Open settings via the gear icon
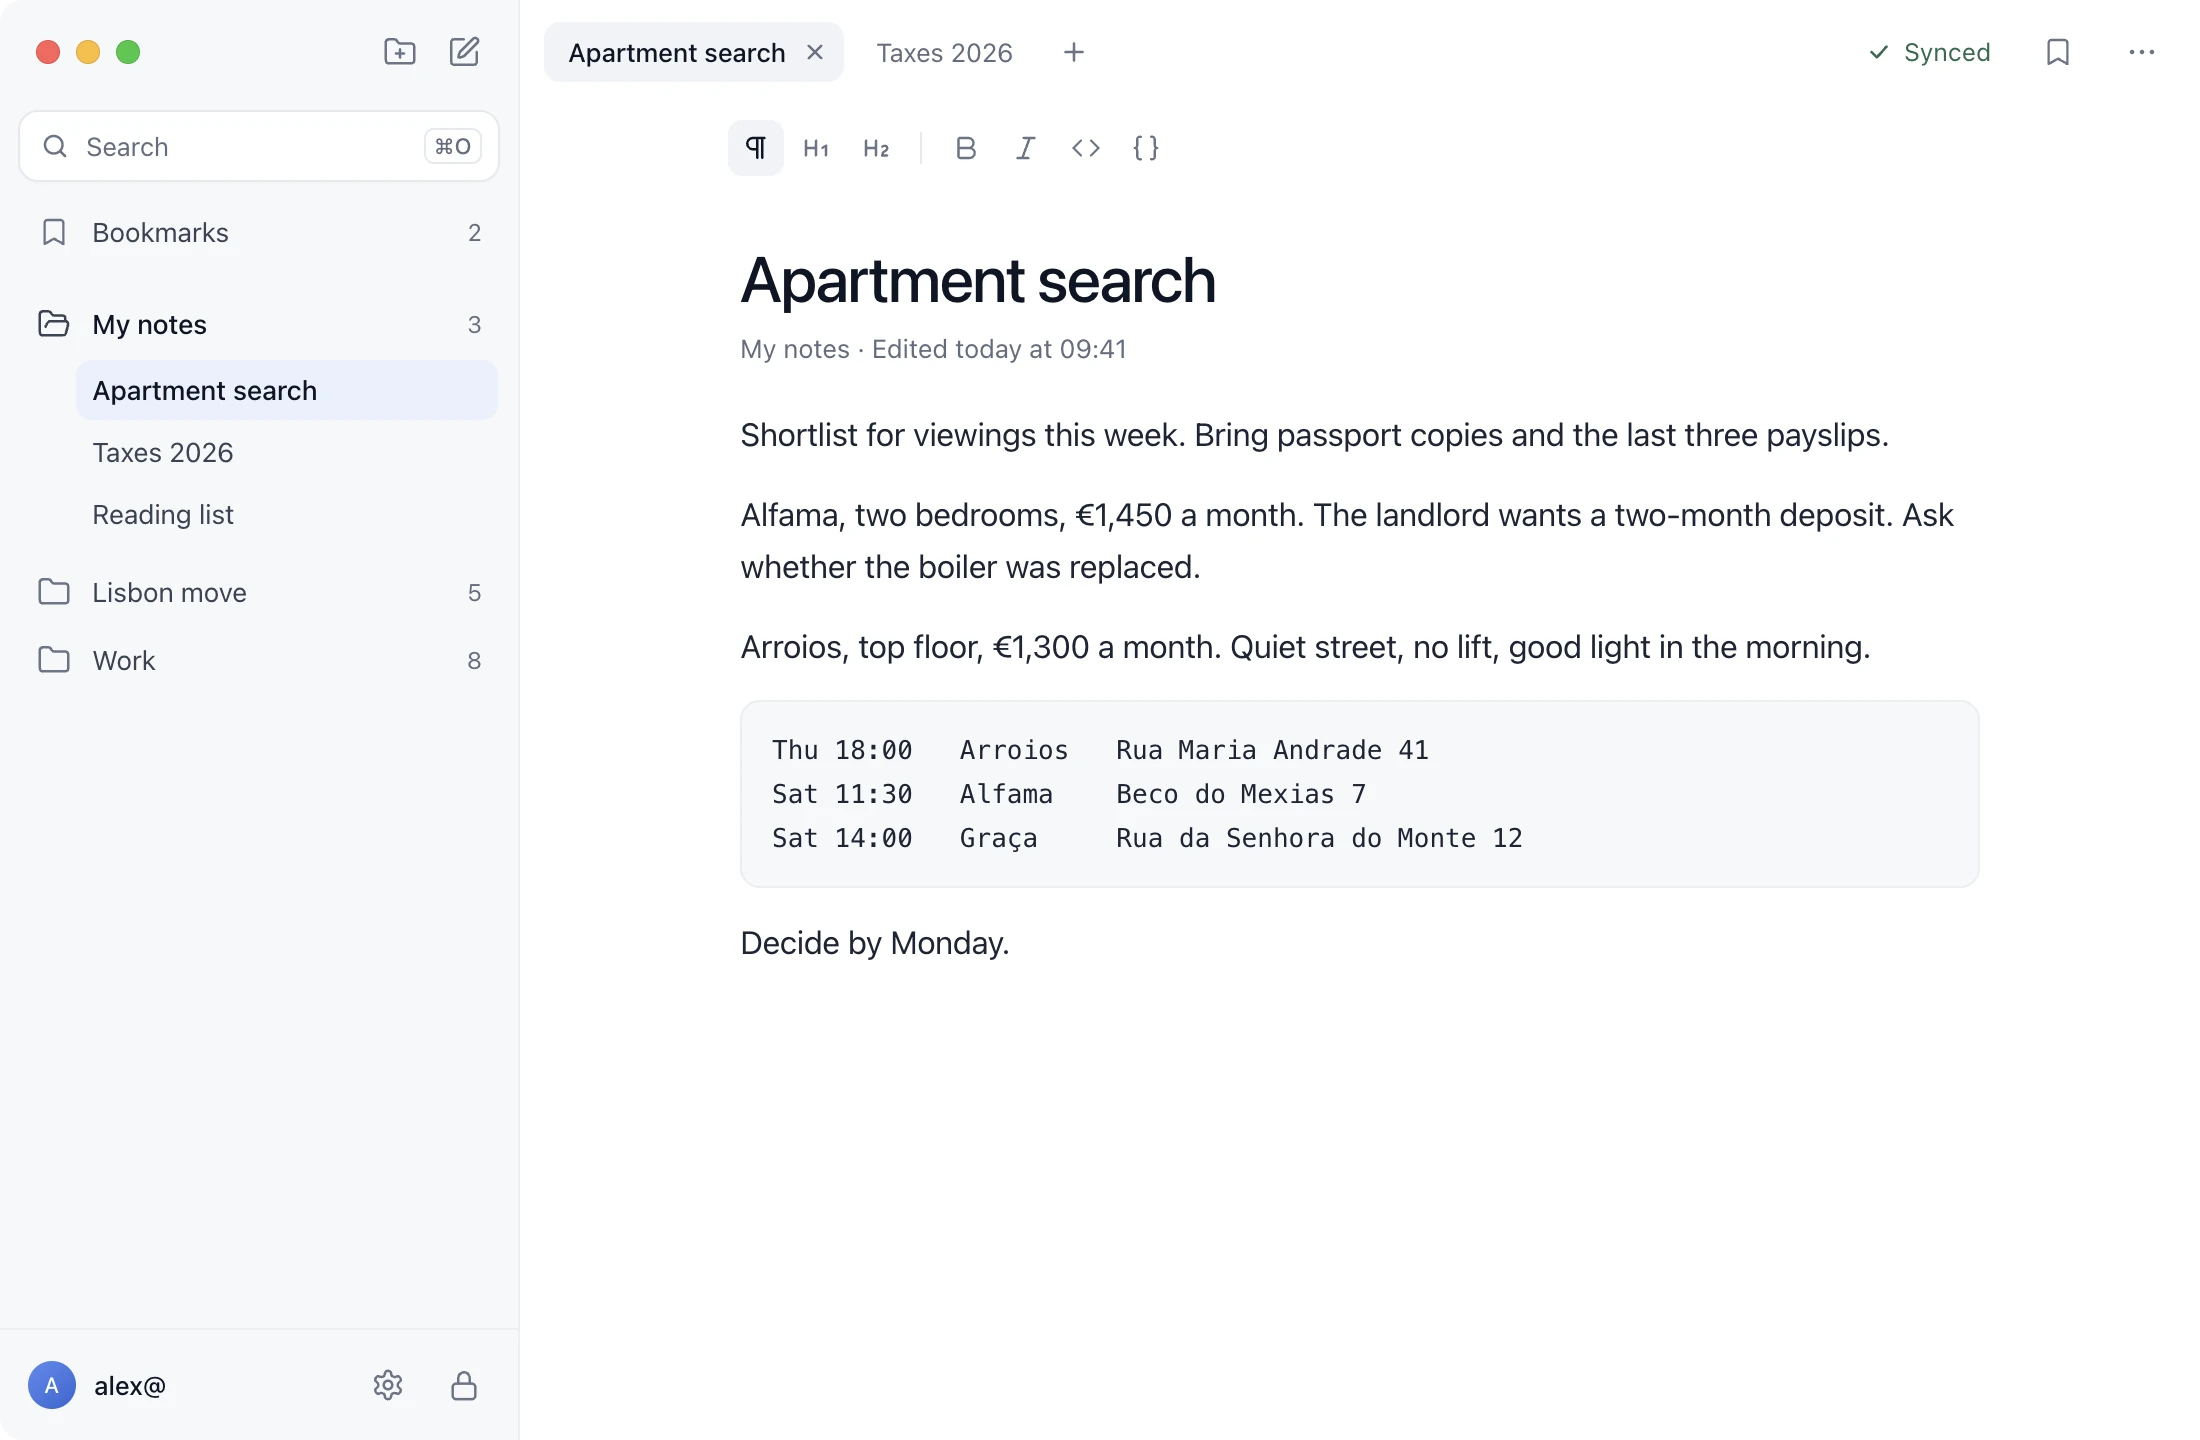2200x1440 pixels. coord(388,1385)
